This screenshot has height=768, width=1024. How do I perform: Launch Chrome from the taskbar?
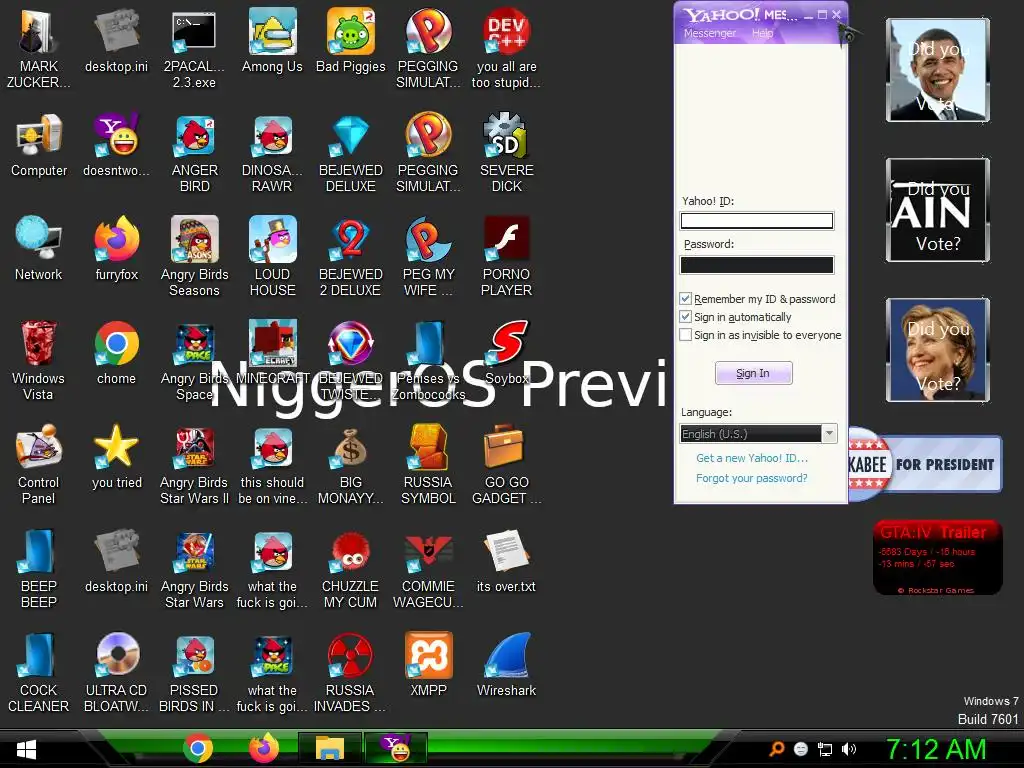[198, 748]
